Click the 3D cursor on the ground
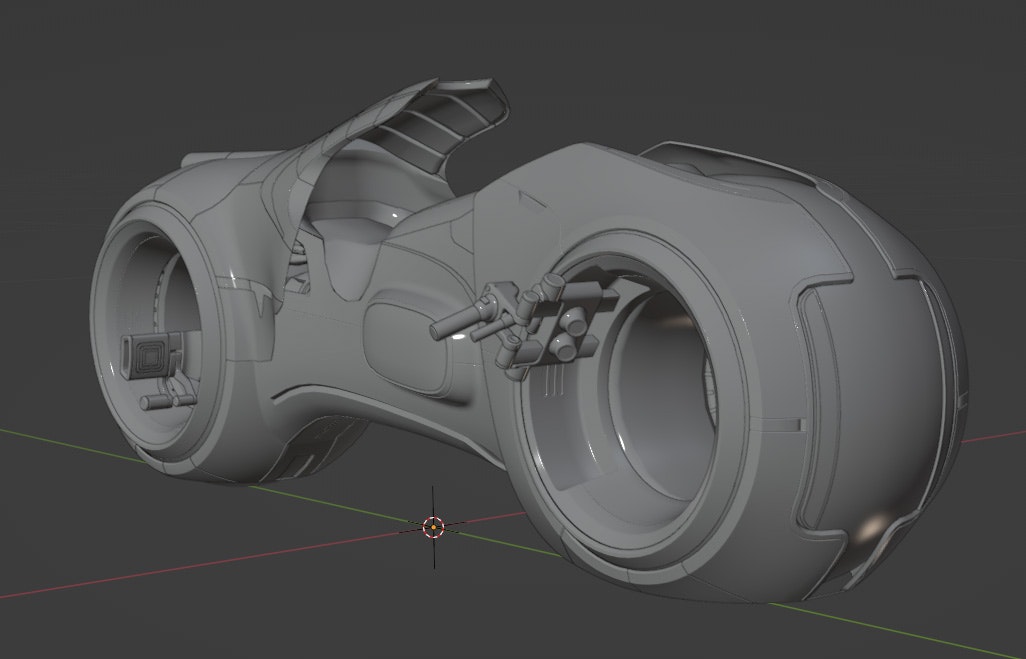The width and height of the screenshot is (1026, 659). (433, 526)
